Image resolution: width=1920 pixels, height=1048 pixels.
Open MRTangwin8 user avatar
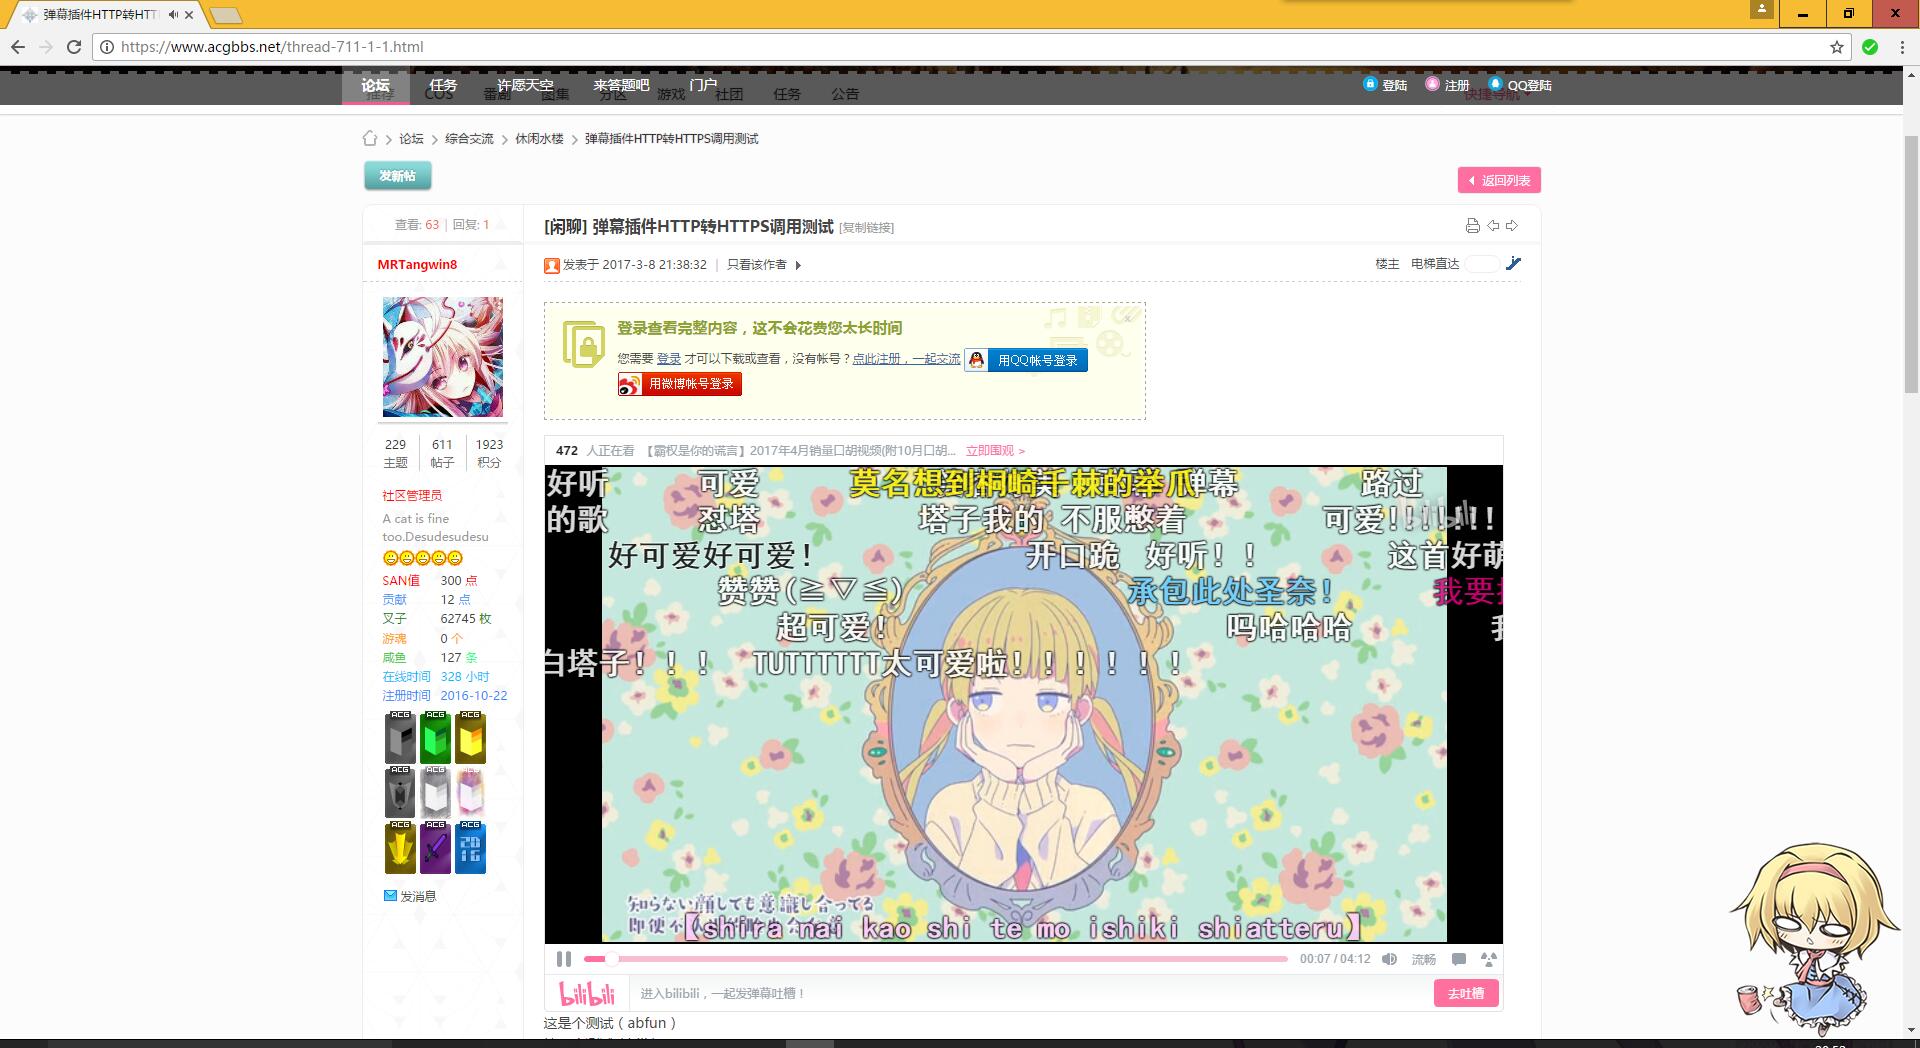pos(442,357)
